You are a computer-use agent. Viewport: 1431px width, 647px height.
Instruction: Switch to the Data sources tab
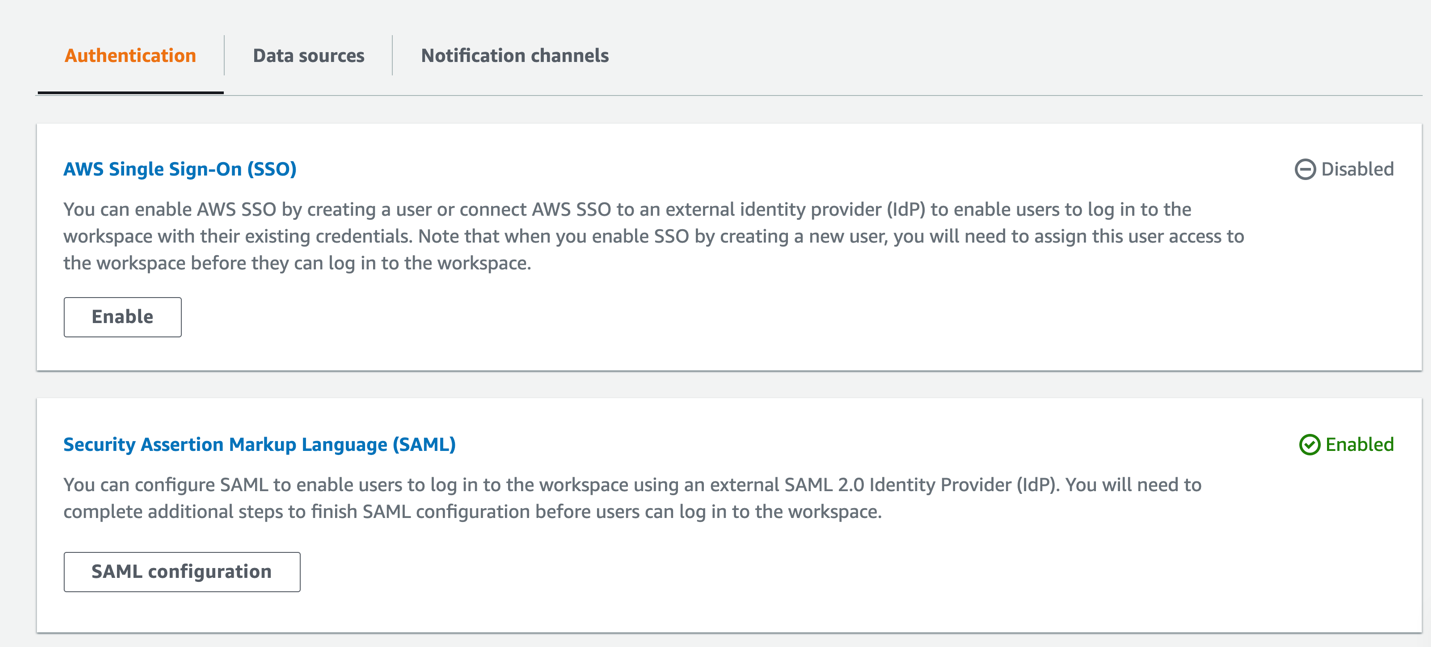pos(308,56)
